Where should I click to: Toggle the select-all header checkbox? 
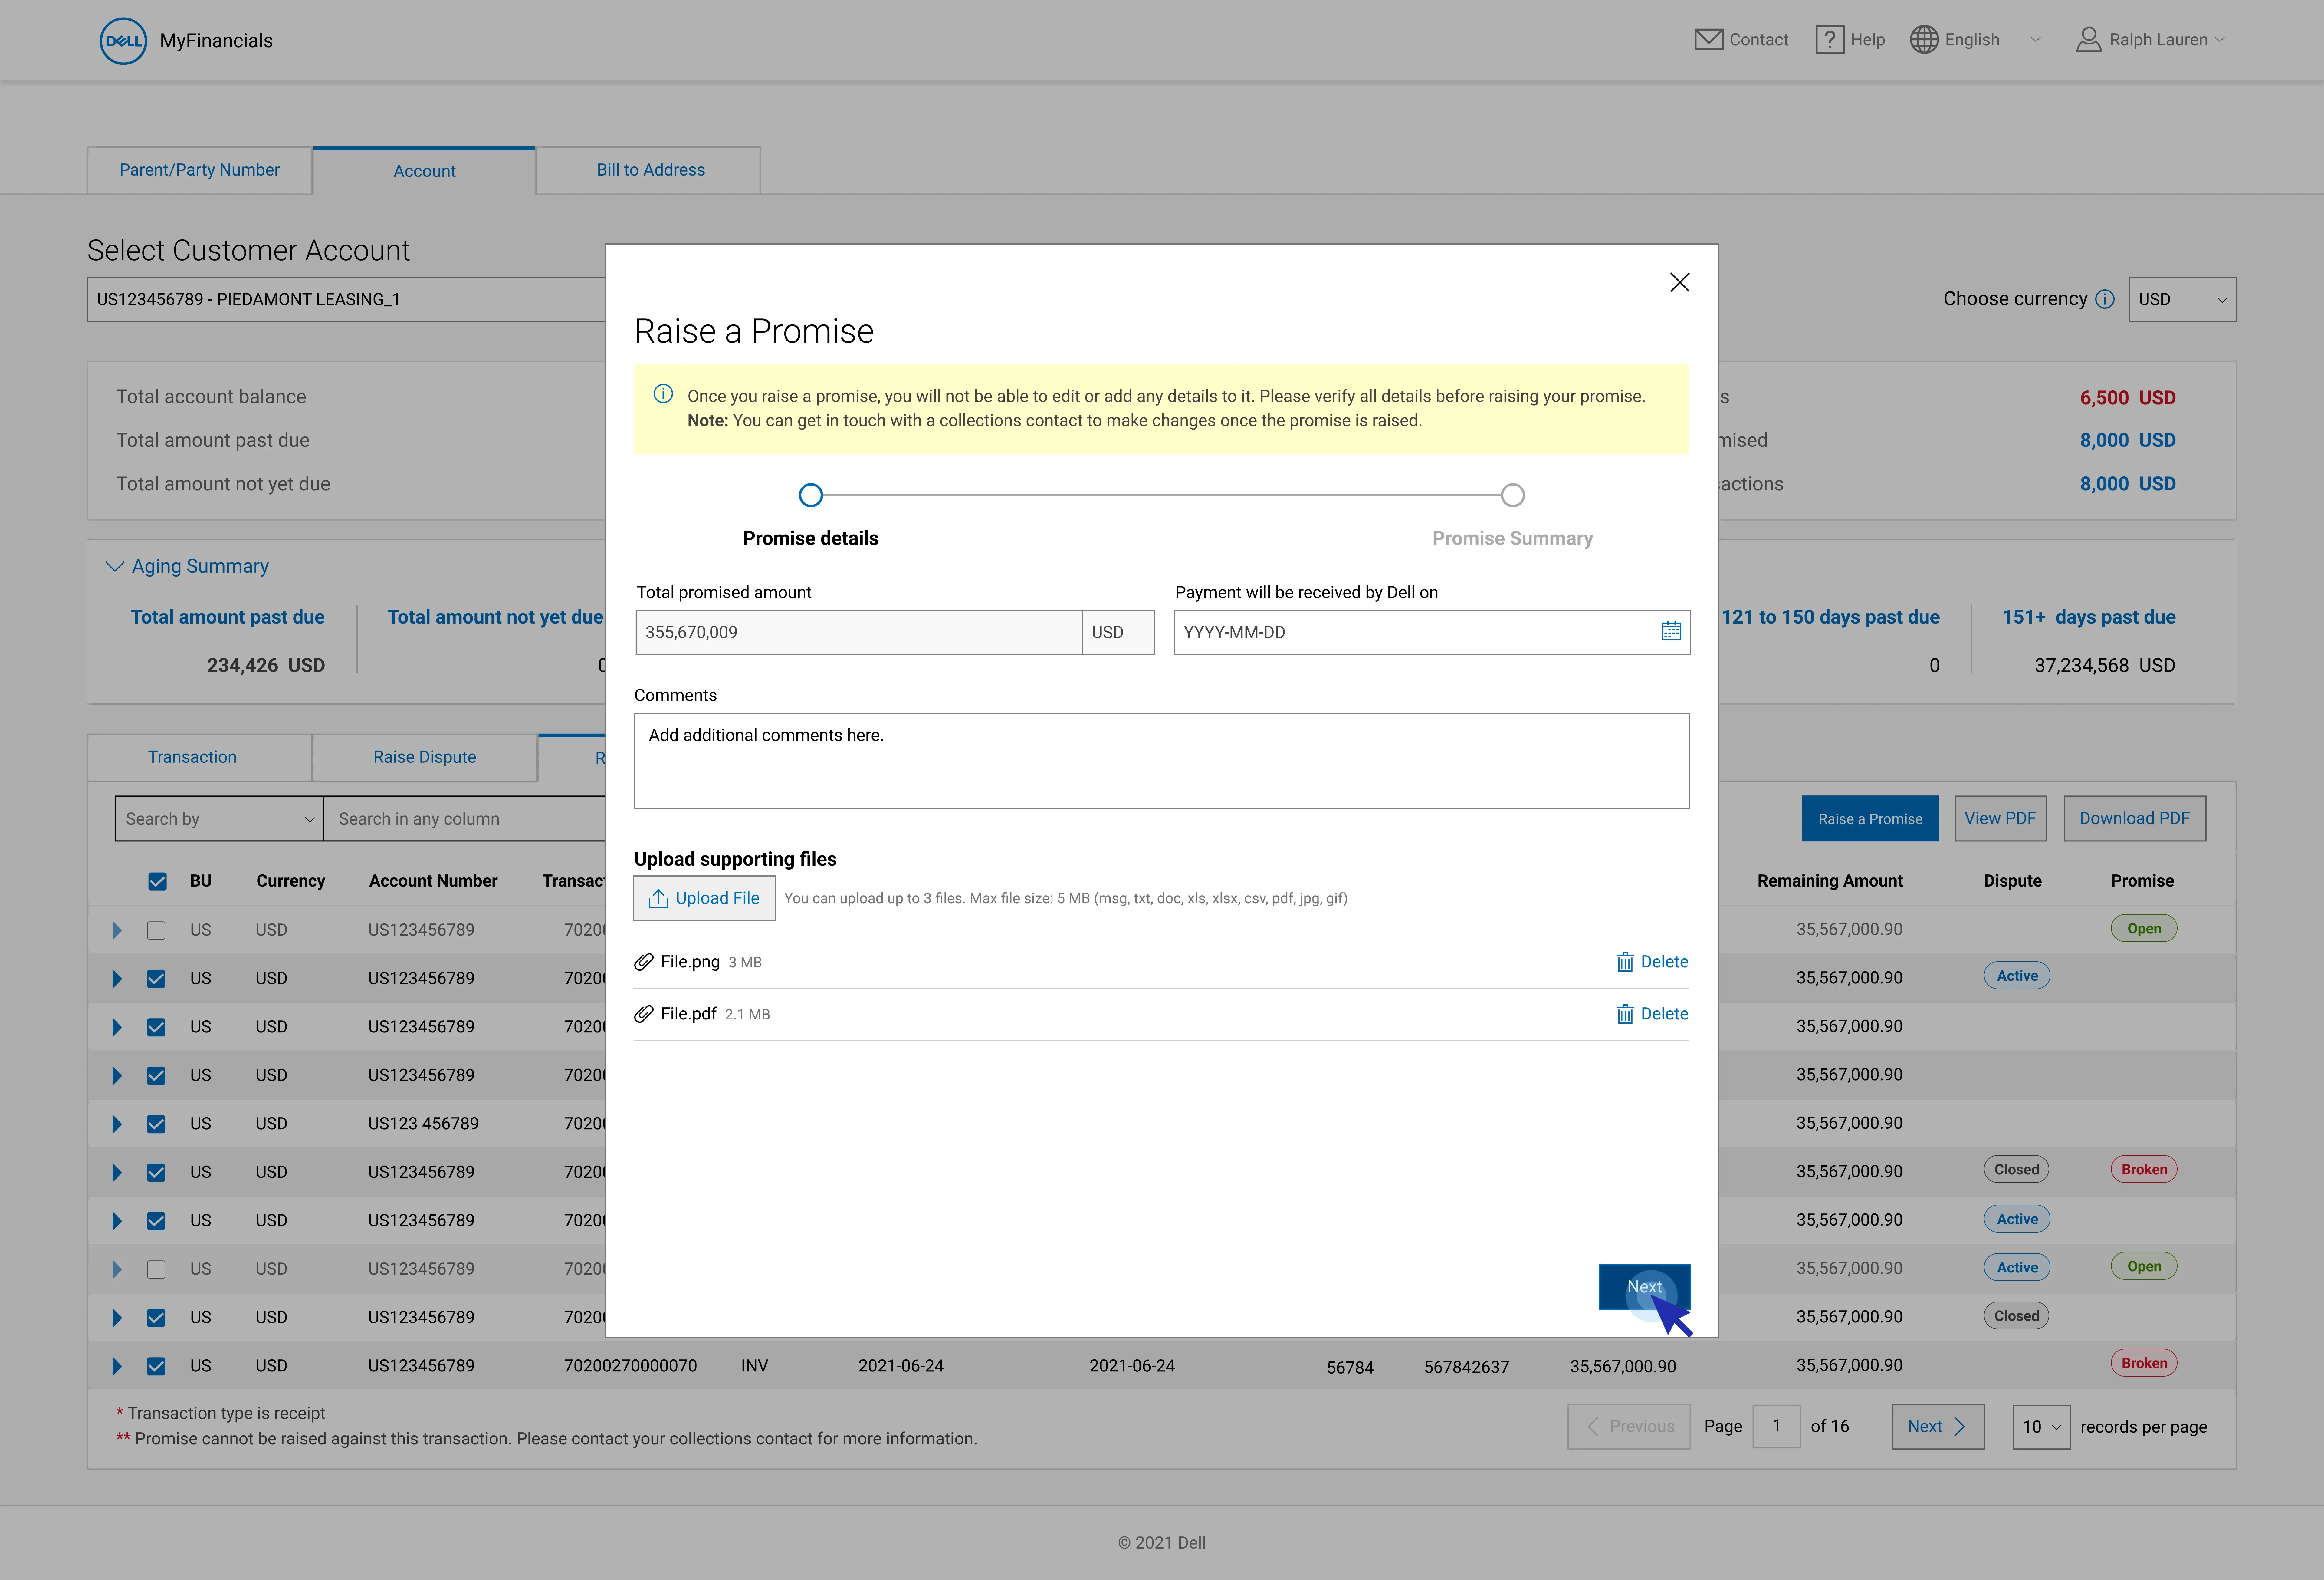point(157,881)
